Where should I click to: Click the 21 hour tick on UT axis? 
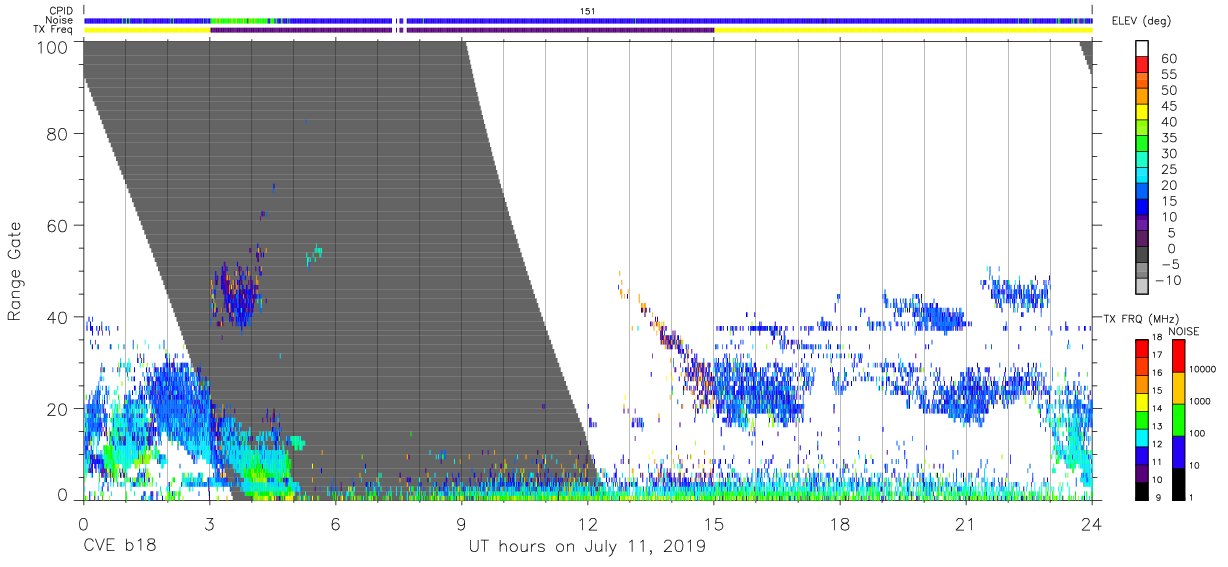pyautogui.click(x=966, y=523)
